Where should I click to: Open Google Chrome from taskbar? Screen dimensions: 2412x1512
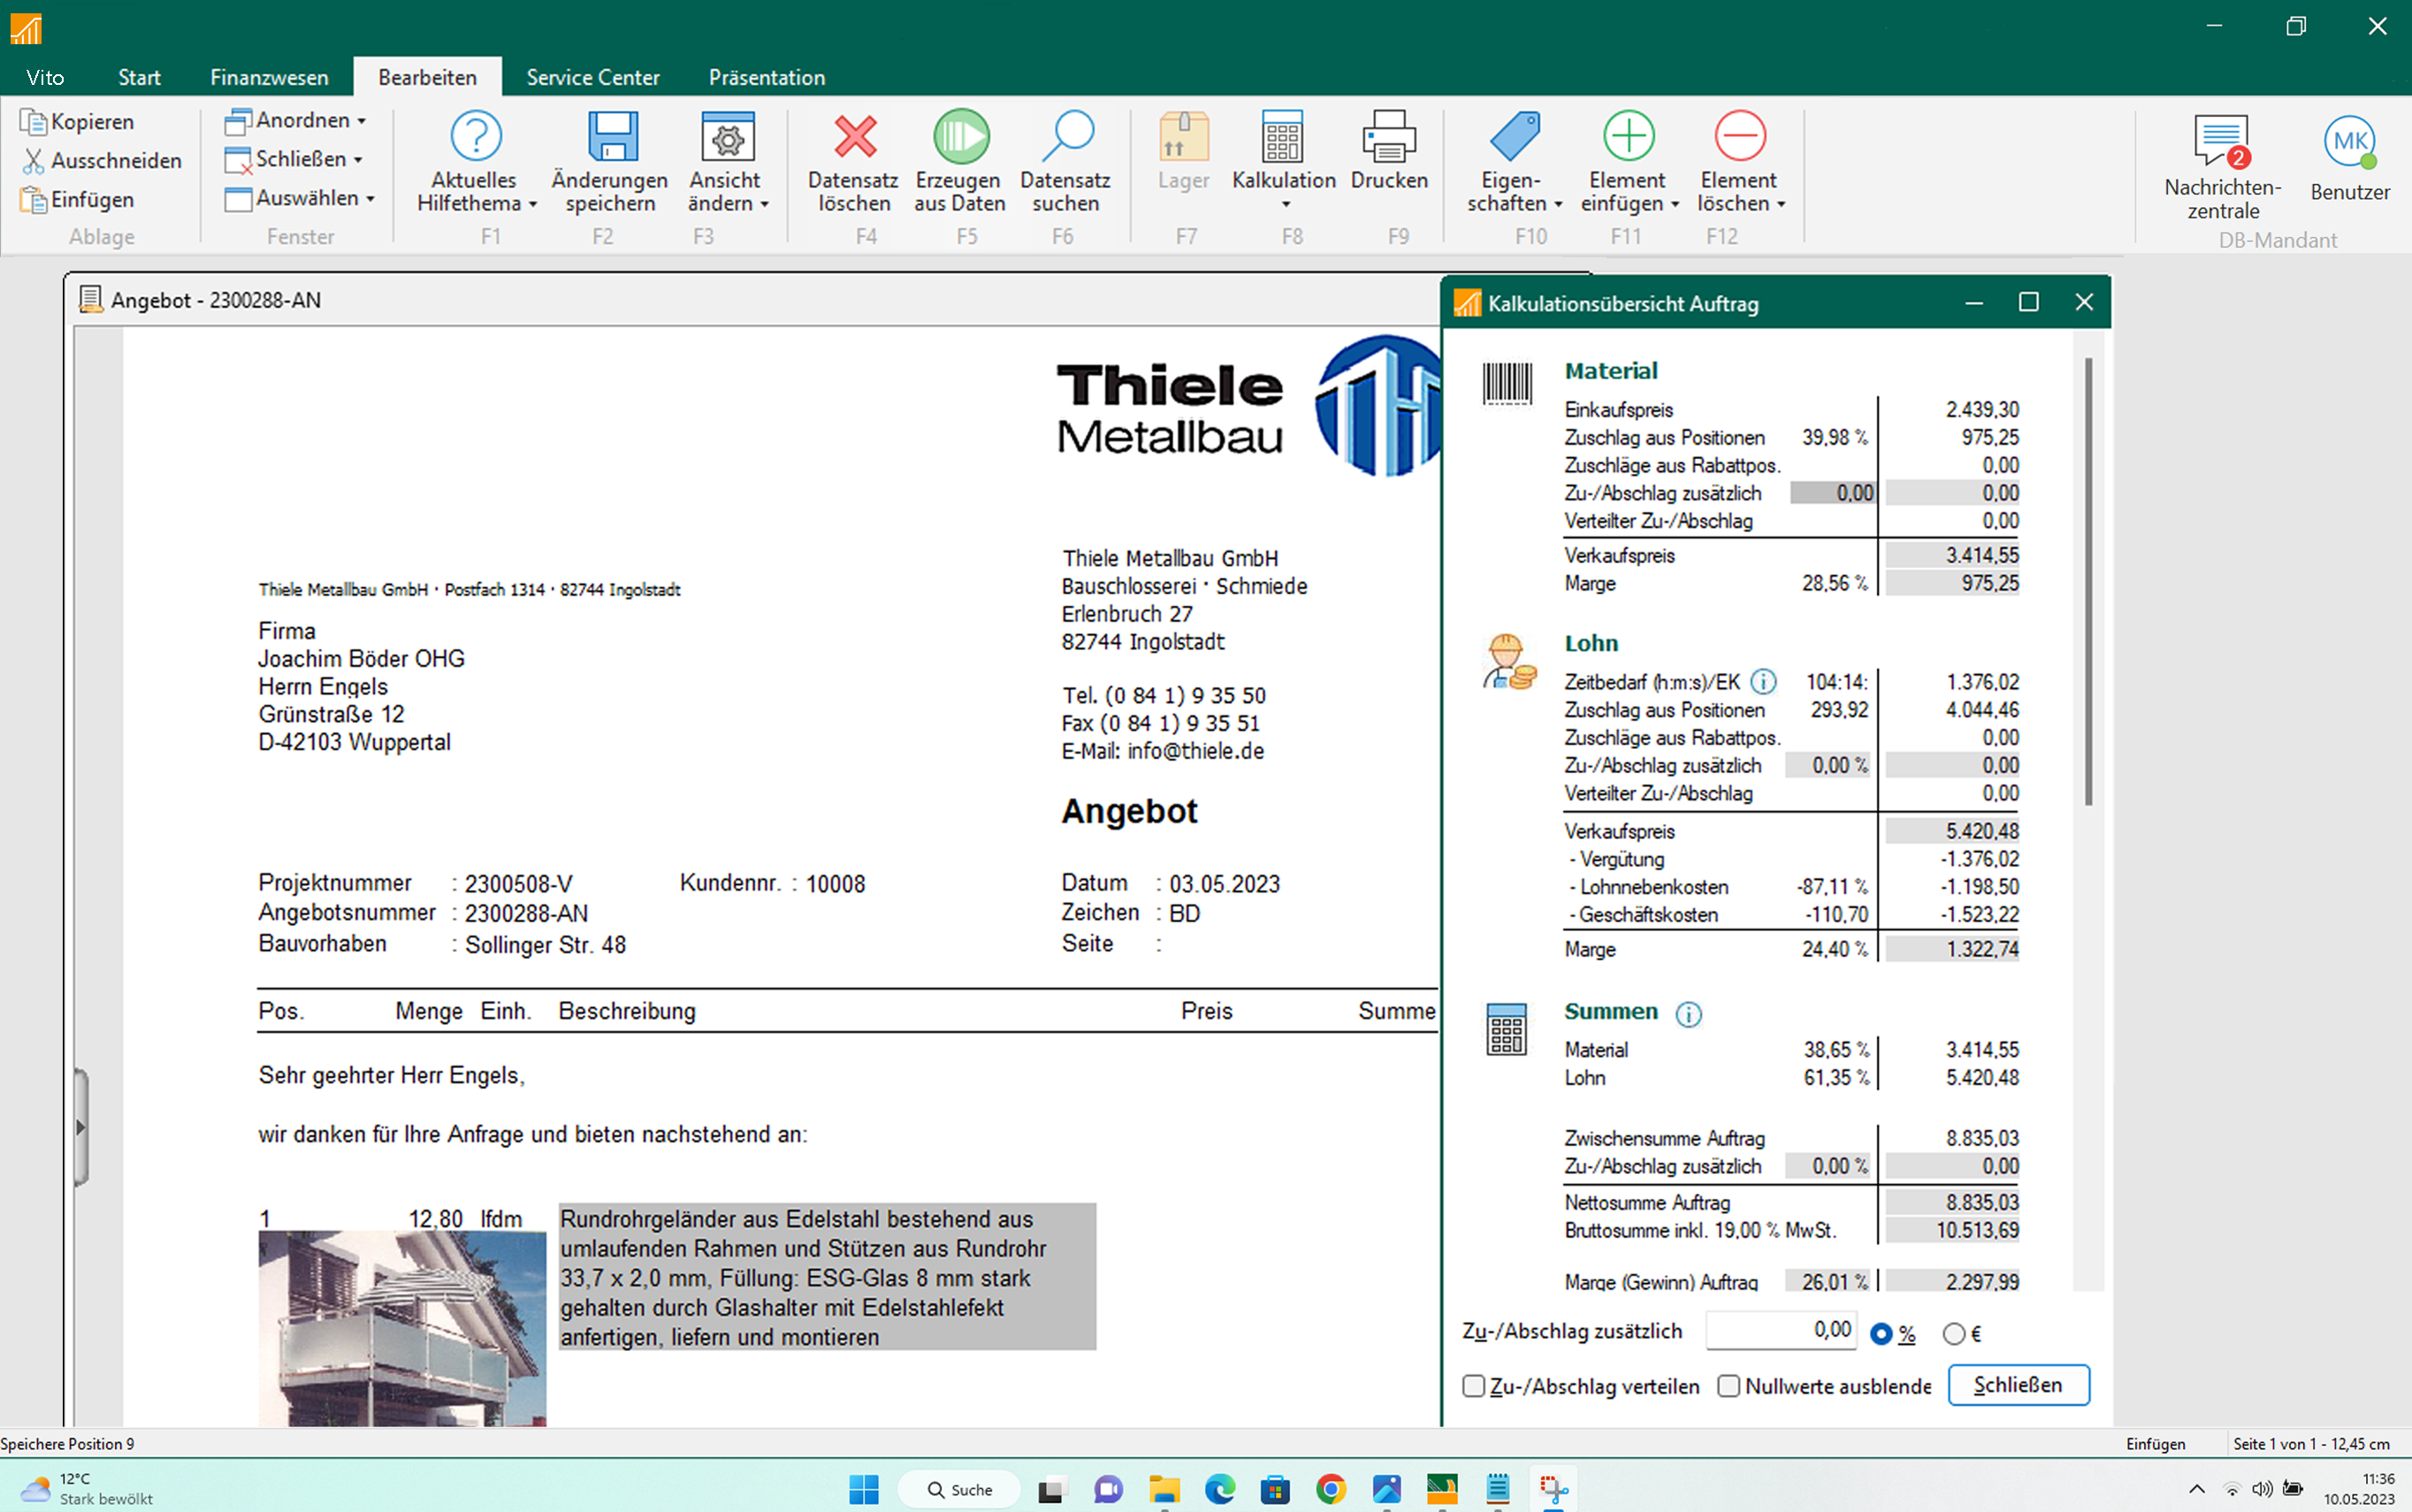(1331, 1490)
